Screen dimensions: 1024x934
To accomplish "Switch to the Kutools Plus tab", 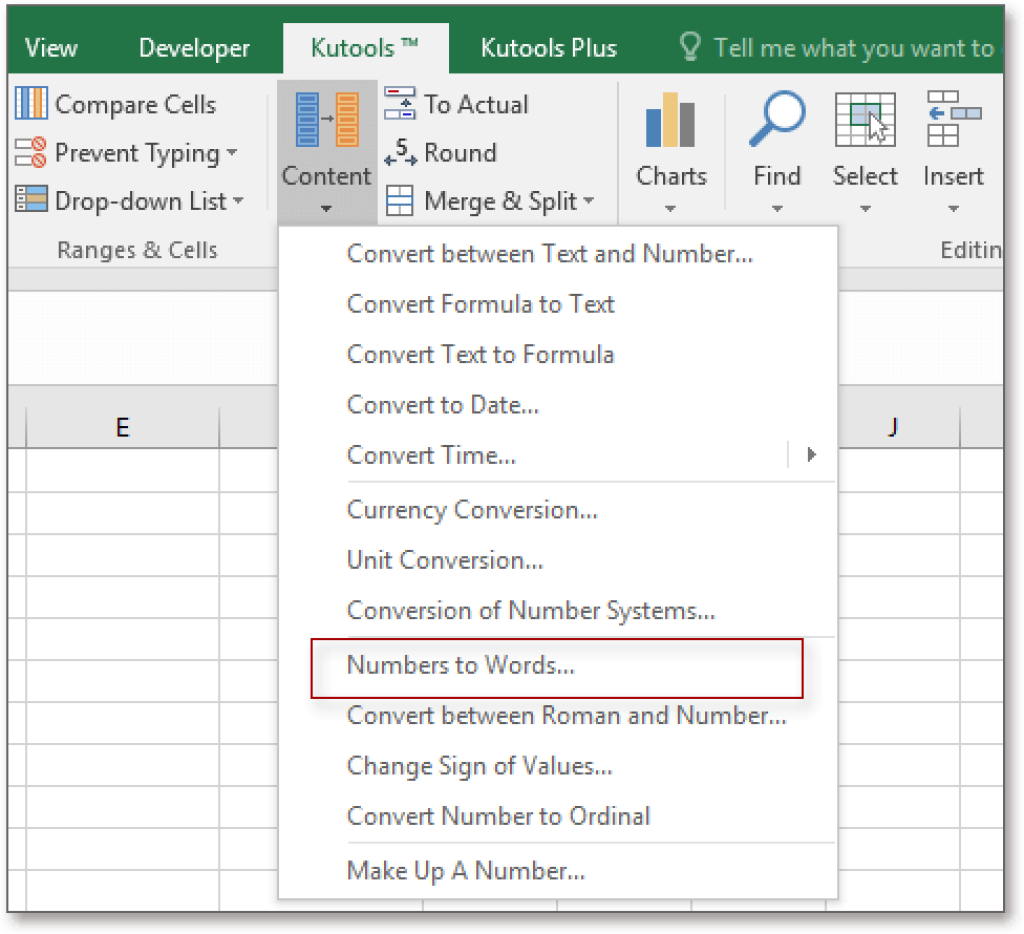I will point(548,47).
